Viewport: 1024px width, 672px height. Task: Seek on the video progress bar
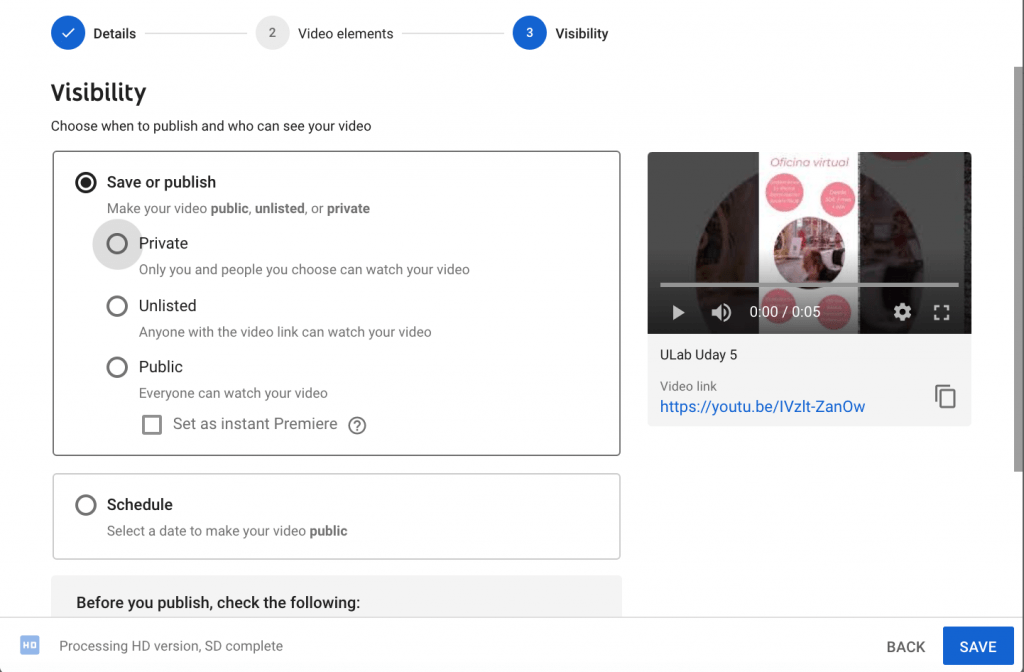[809, 285]
